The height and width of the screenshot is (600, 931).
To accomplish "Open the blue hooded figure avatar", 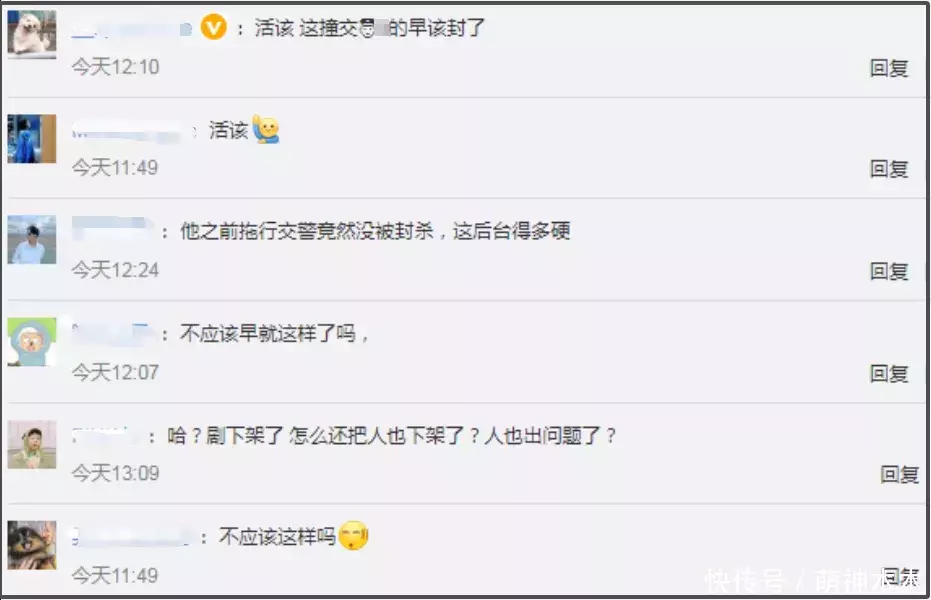I will tap(31, 139).
